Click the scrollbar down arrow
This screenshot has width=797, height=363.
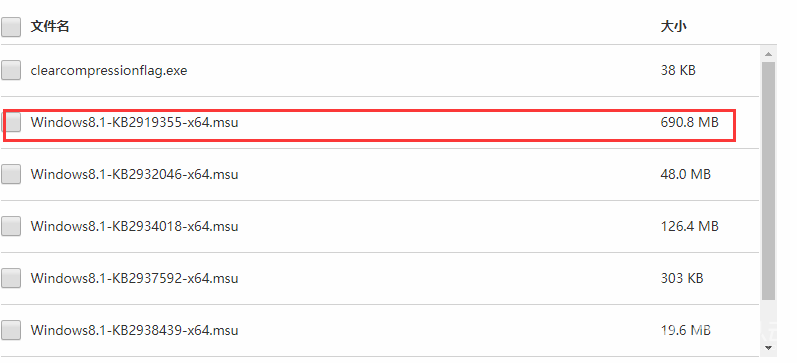[x=768, y=348]
